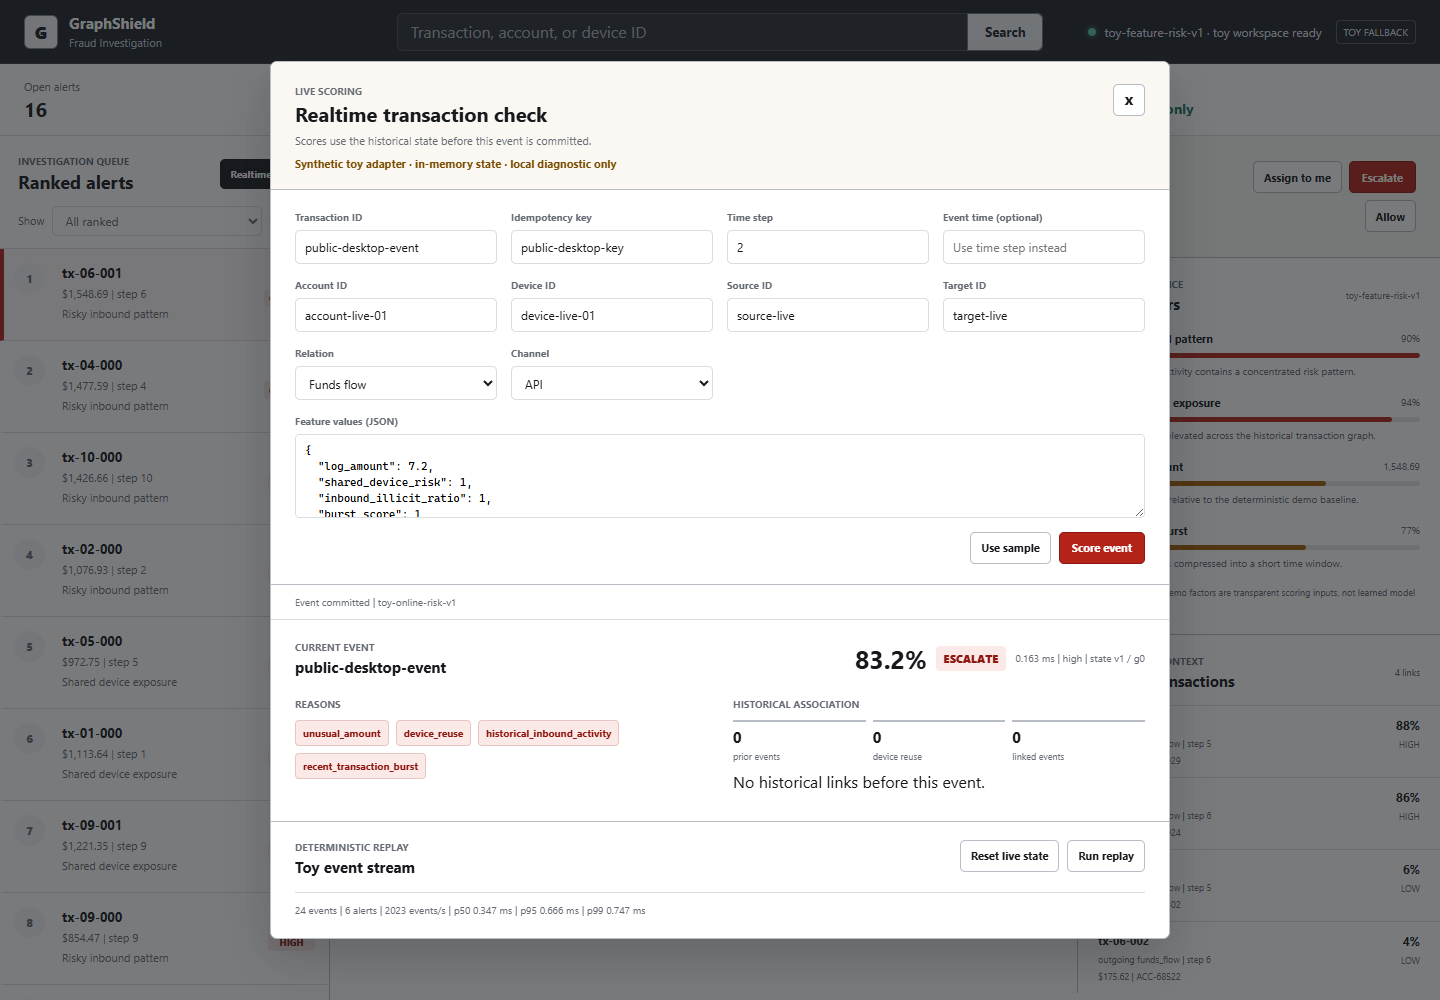The width and height of the screenshot is (1440, 1000).
Task: Click the Score event button
Action: pyautogui.click(x=1102, y=548)
